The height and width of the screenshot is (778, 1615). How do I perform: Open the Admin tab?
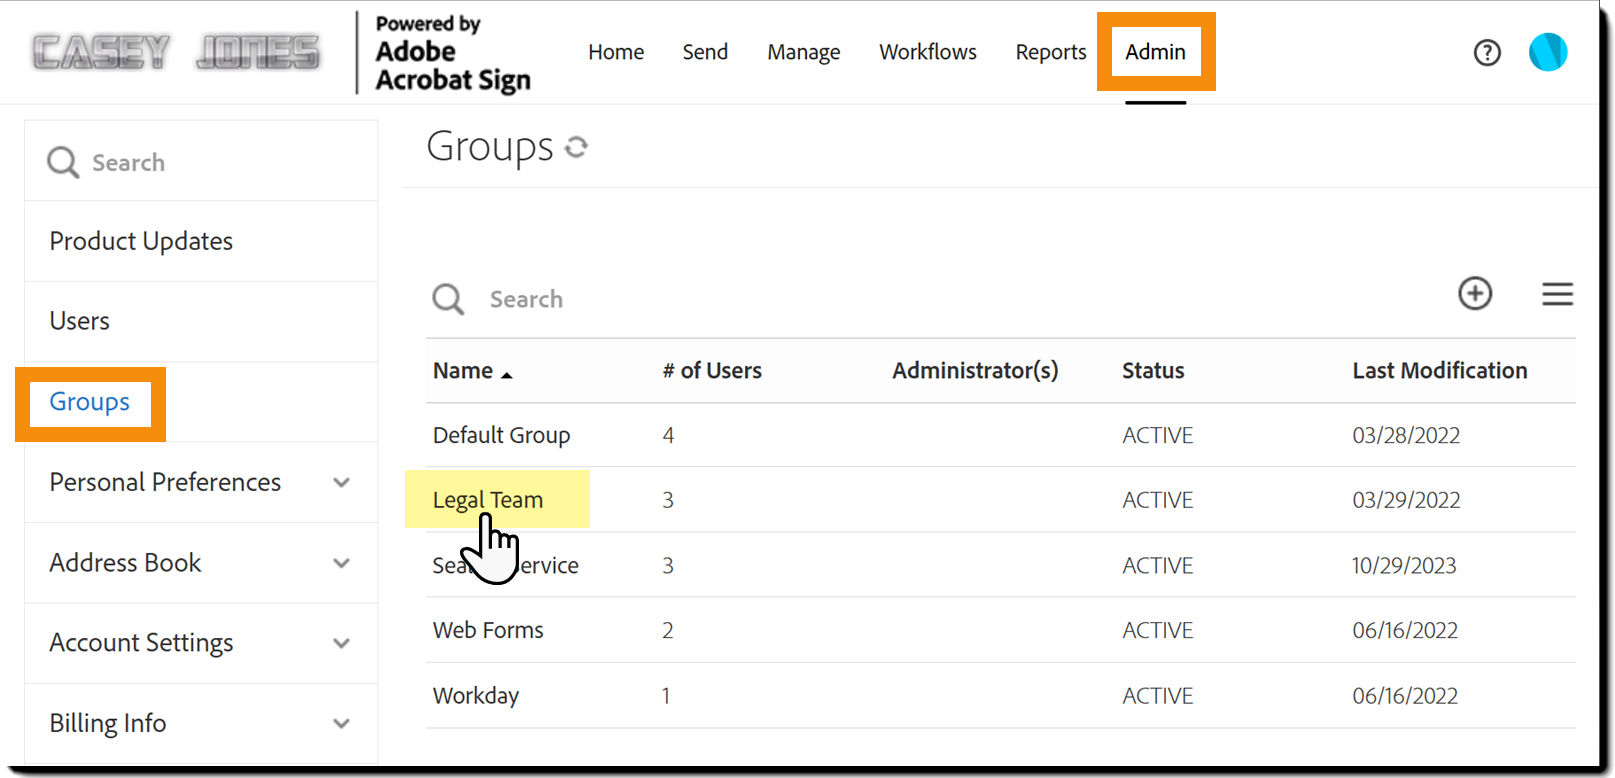1155,52
